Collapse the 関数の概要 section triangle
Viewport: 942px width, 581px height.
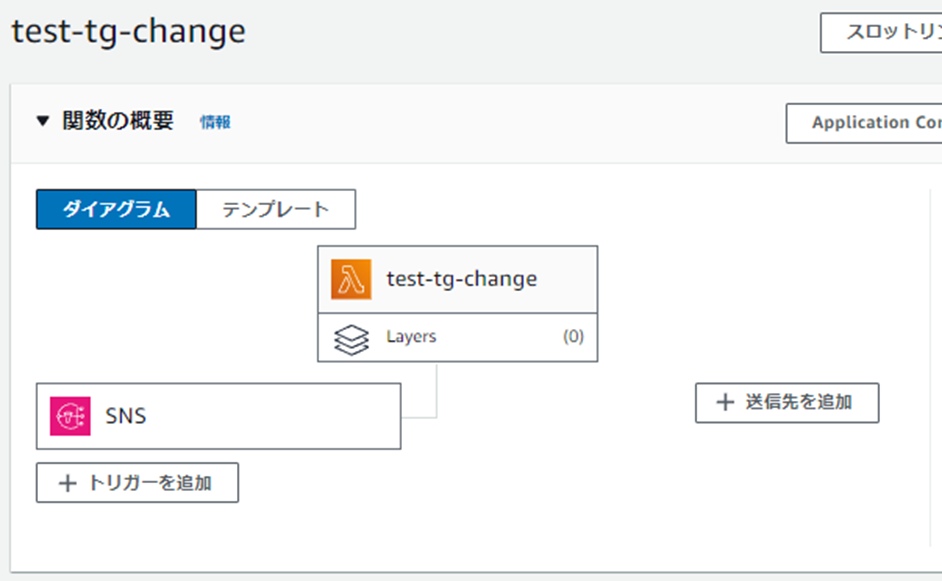[x=42, y=122]
